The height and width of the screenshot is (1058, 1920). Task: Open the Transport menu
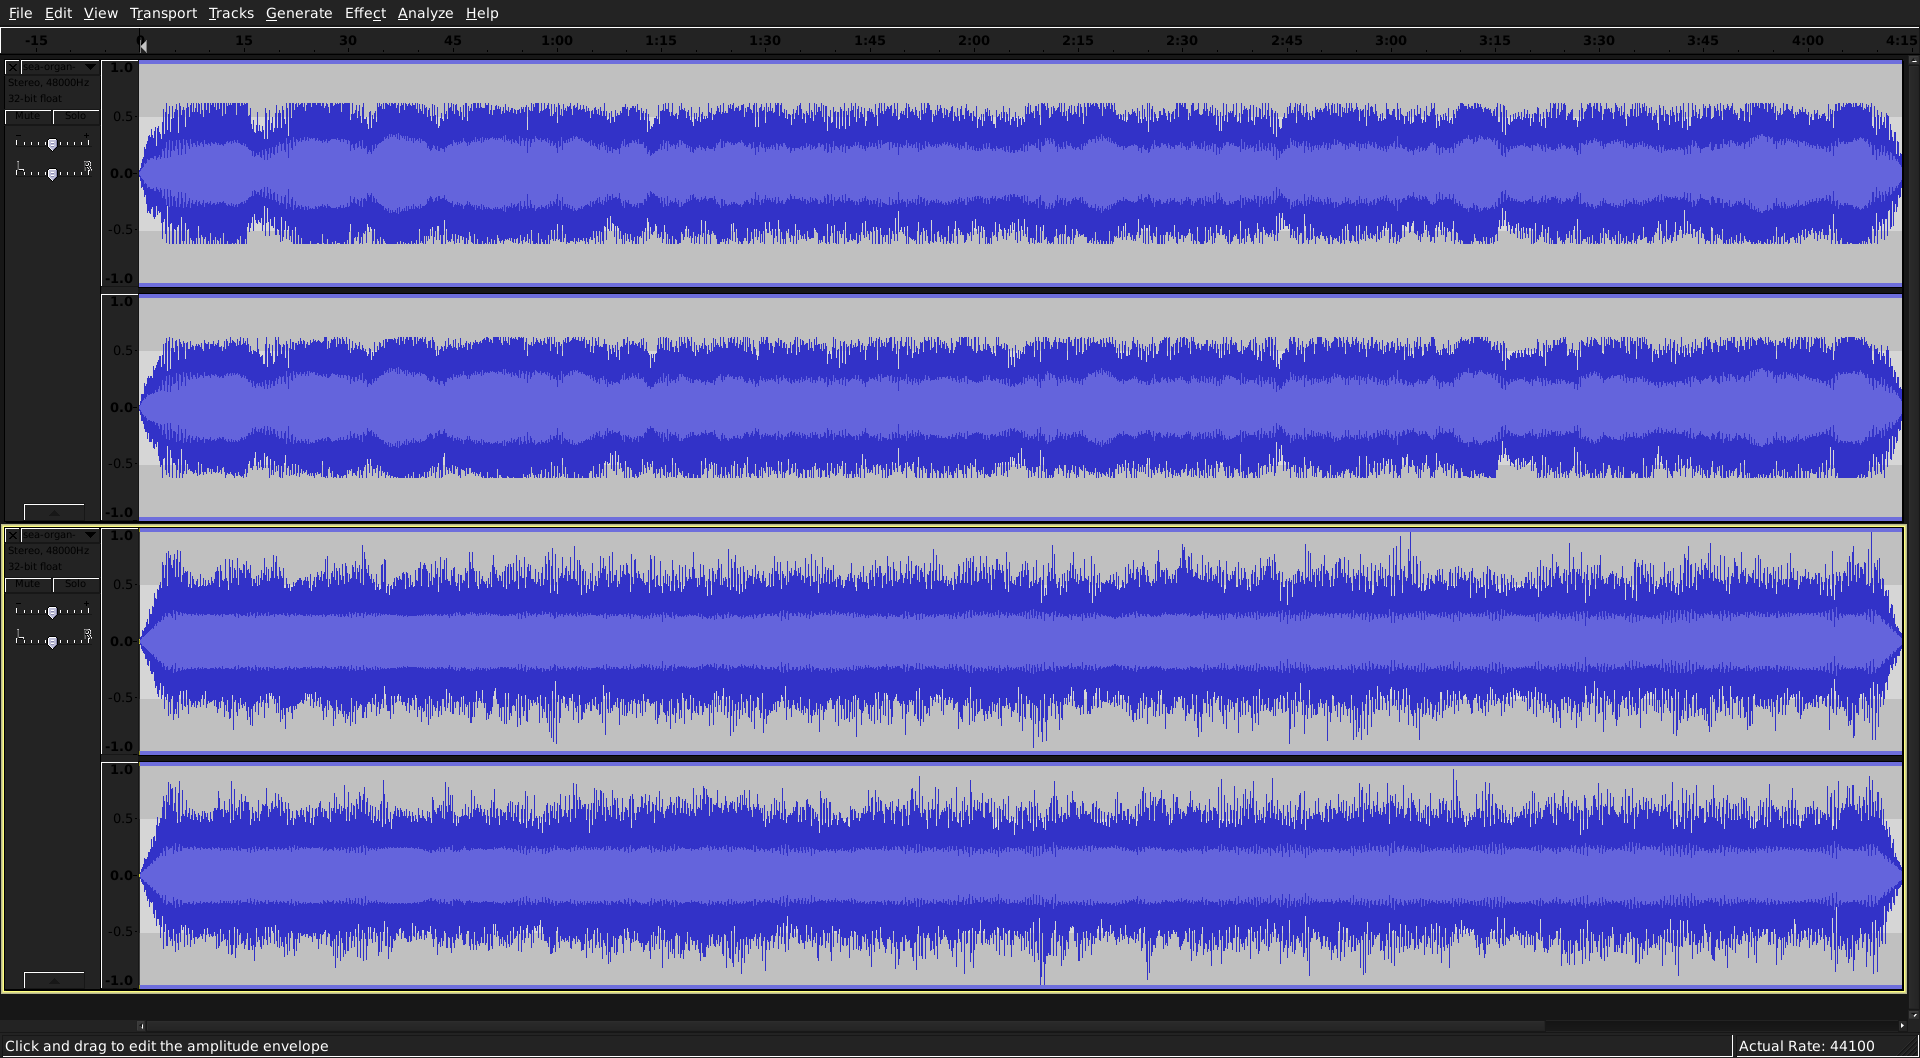(163, 13)
